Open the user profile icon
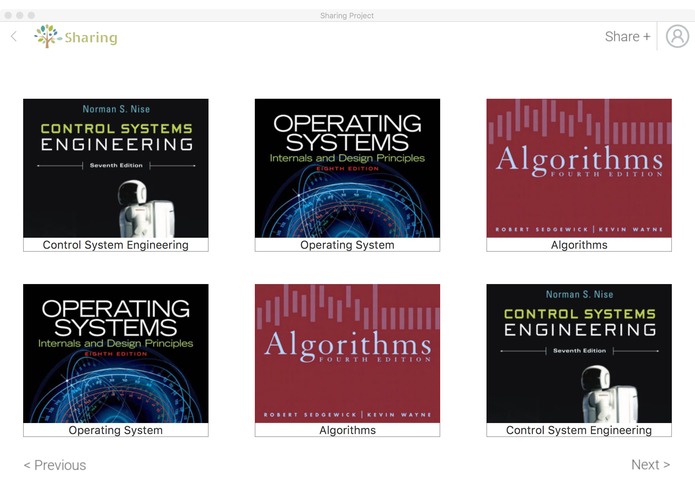Viewport: 695px width, 494px height. coord(677,36)
